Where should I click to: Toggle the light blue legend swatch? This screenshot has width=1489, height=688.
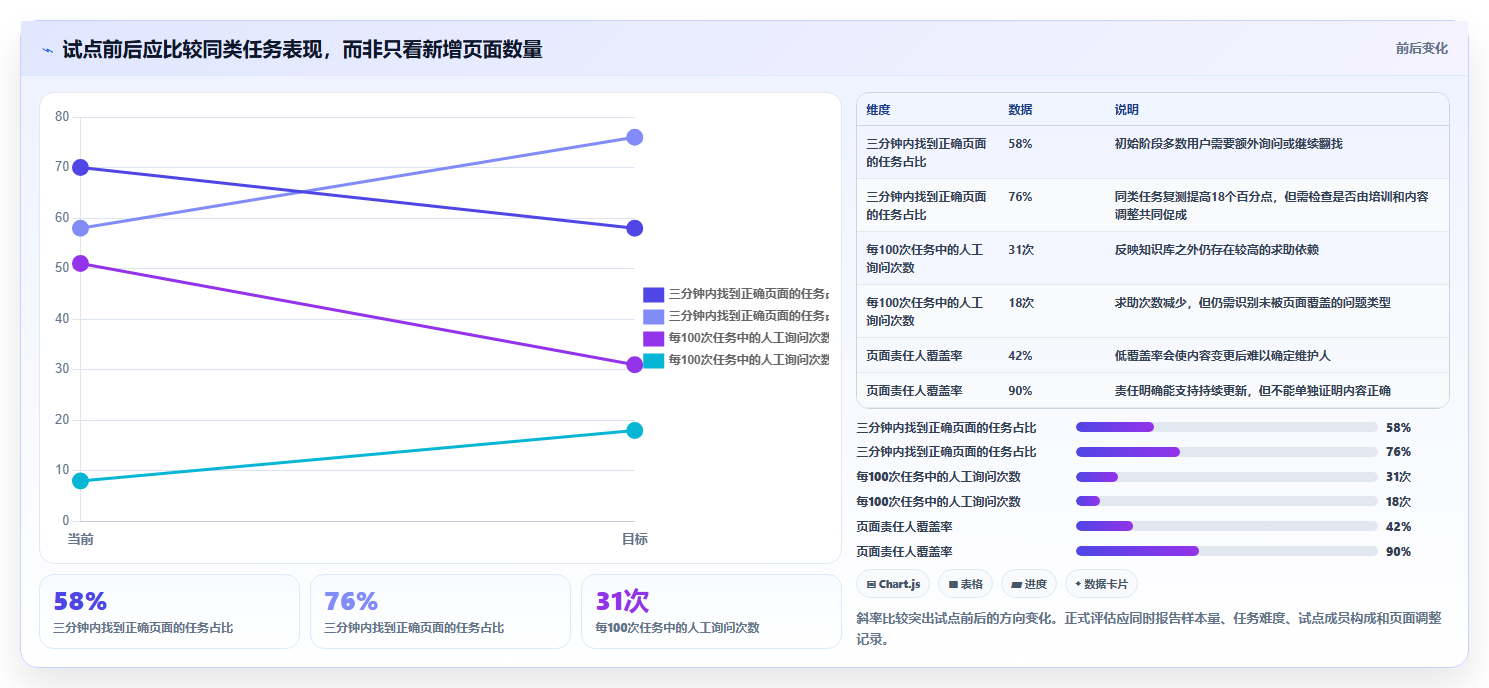tap(653, 316)
